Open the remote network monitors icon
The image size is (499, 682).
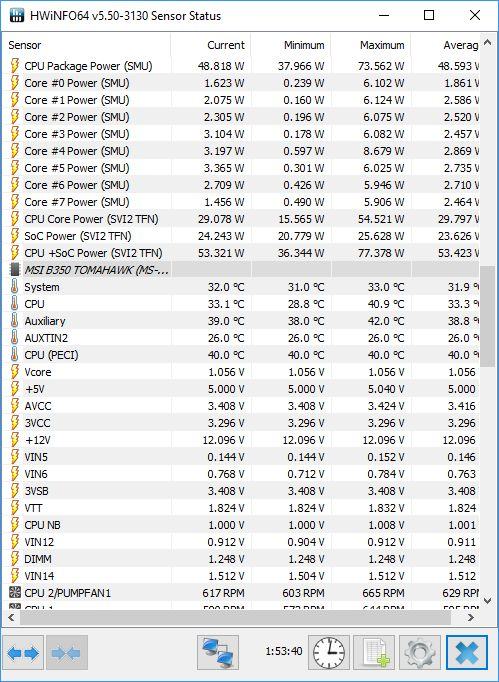coord(218,652)
